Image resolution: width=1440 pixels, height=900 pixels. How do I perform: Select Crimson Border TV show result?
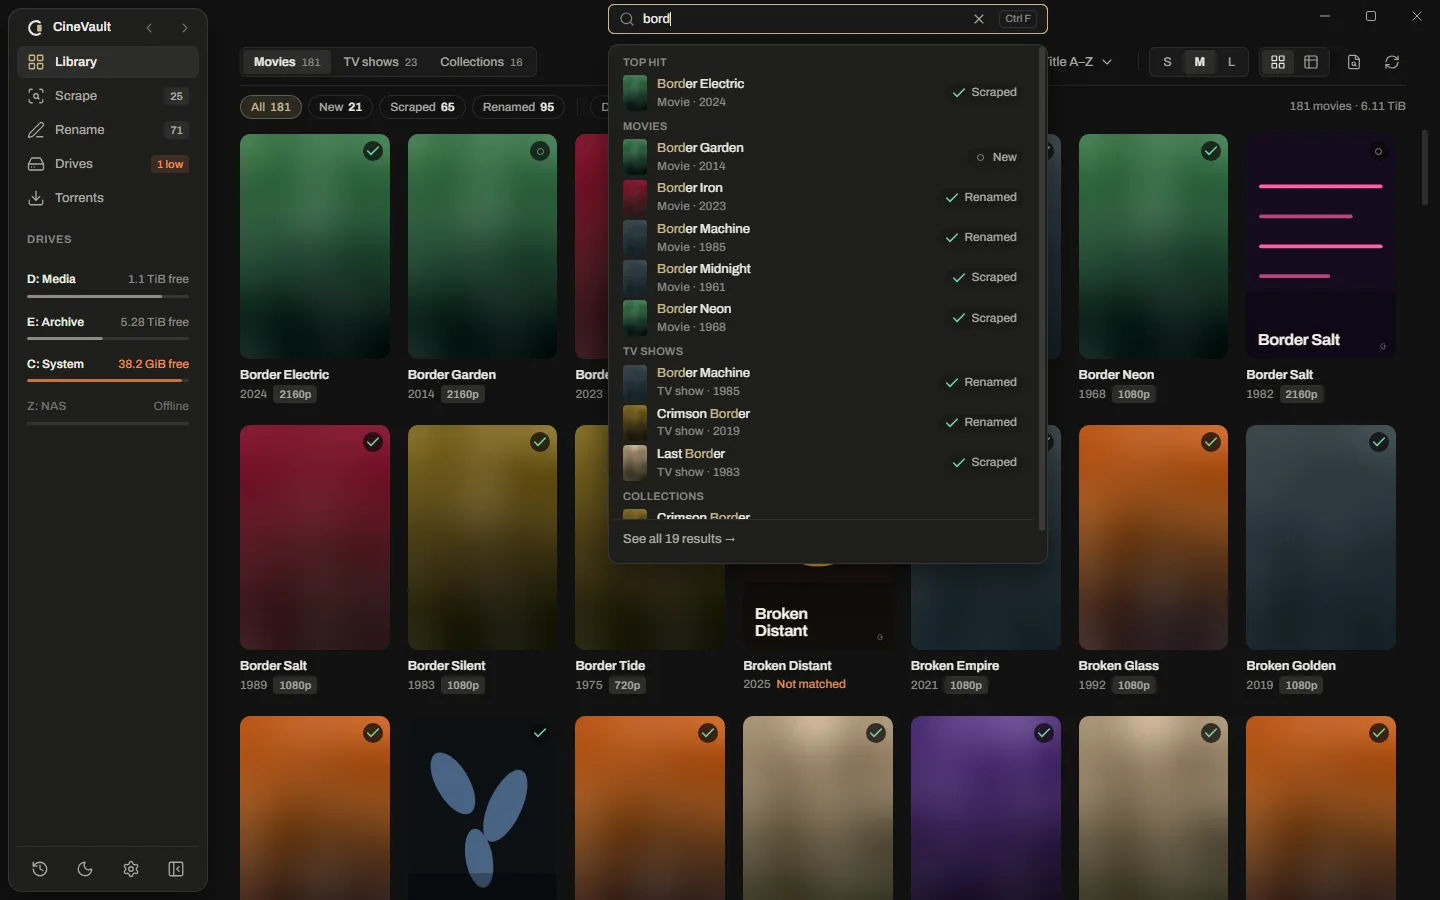(x=824, y=422)
